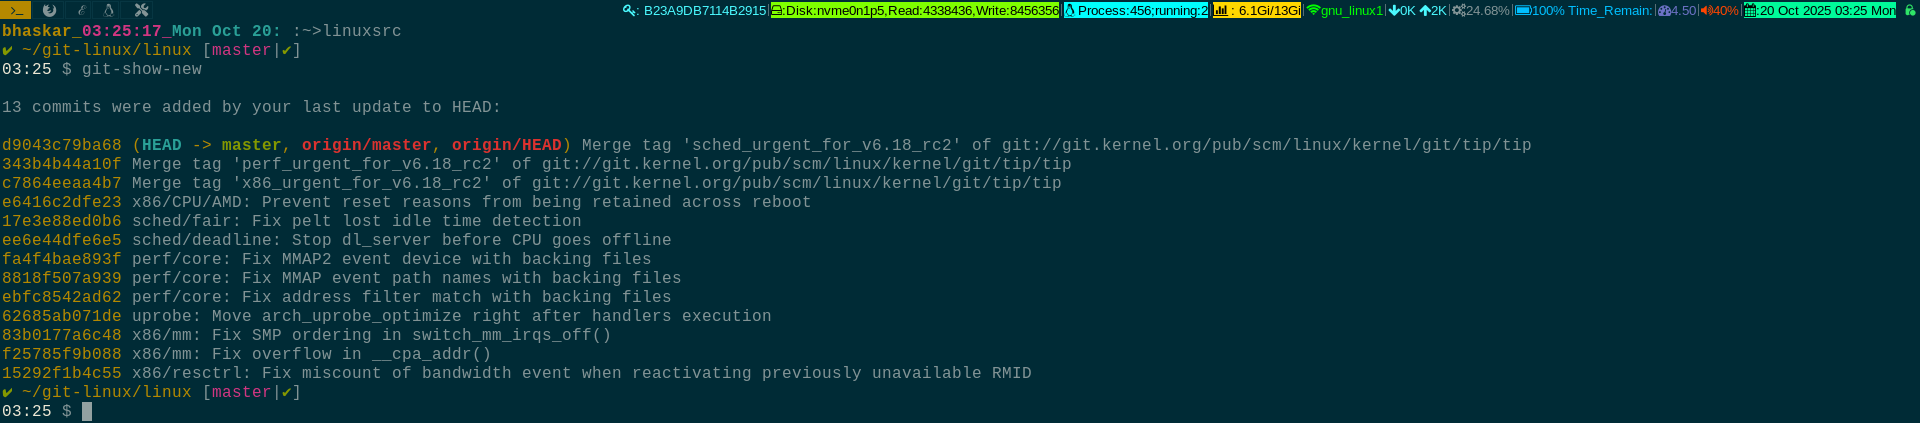Image resolution: width=1920 pixels, height=423 pixels.
Task: Open the Firefox workspace icon
Action: coord(49,10)
